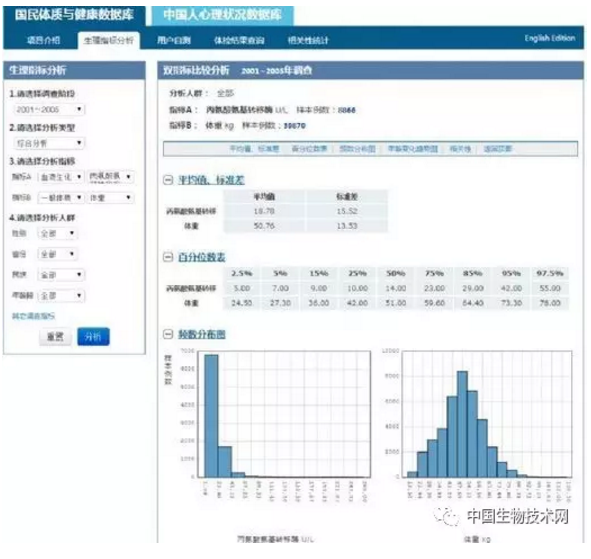Select the standard deviation 15.52 cell
This screenshot has width=591, height=559.
tap(347, 211)
